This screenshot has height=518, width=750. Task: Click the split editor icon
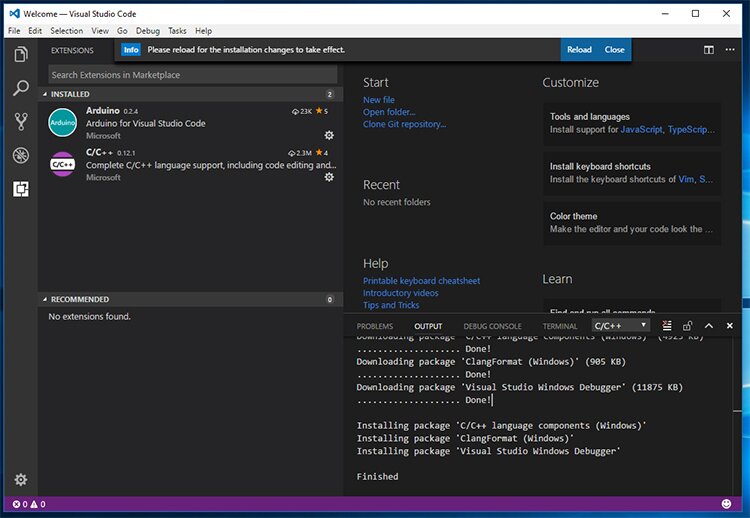pyautogui.click(x=709, y=50)
